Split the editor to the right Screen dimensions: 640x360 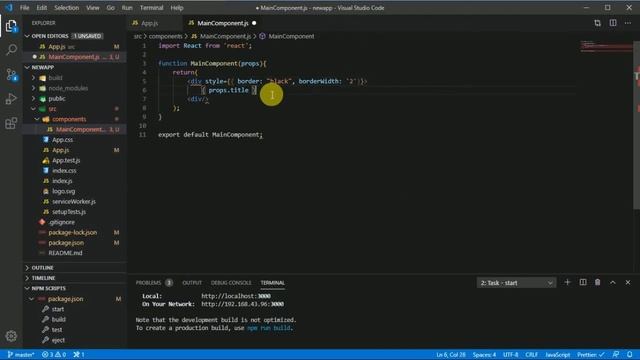(613, 23)
